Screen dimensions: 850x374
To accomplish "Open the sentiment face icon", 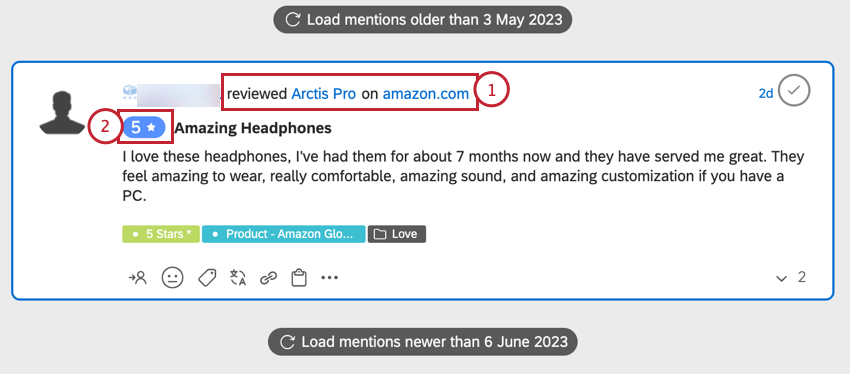I will tap(172, 278).
